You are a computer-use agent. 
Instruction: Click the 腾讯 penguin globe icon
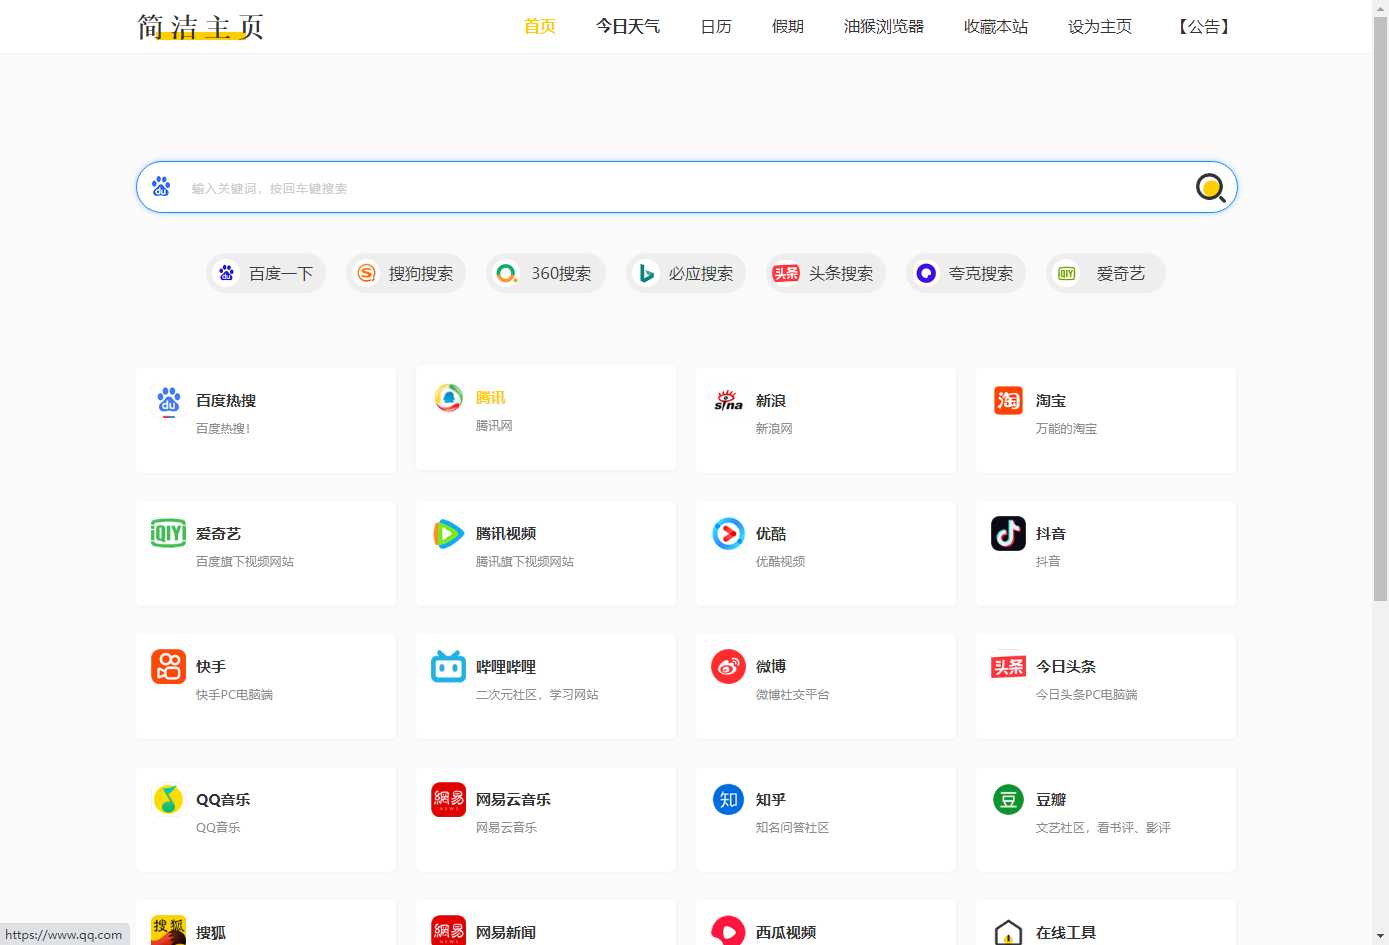[x=449, y=398]
